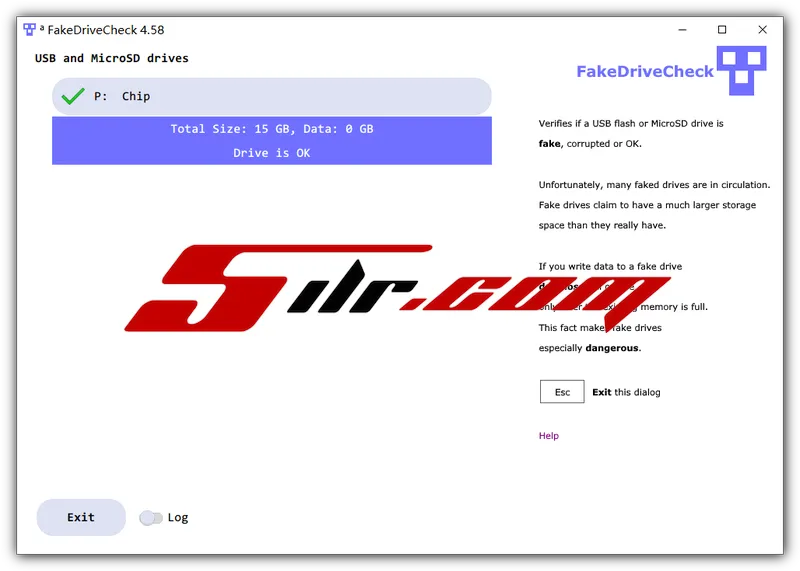Select the P: Chip drive entry
Viewport: 800px width, 571px height.
[271, 96]
